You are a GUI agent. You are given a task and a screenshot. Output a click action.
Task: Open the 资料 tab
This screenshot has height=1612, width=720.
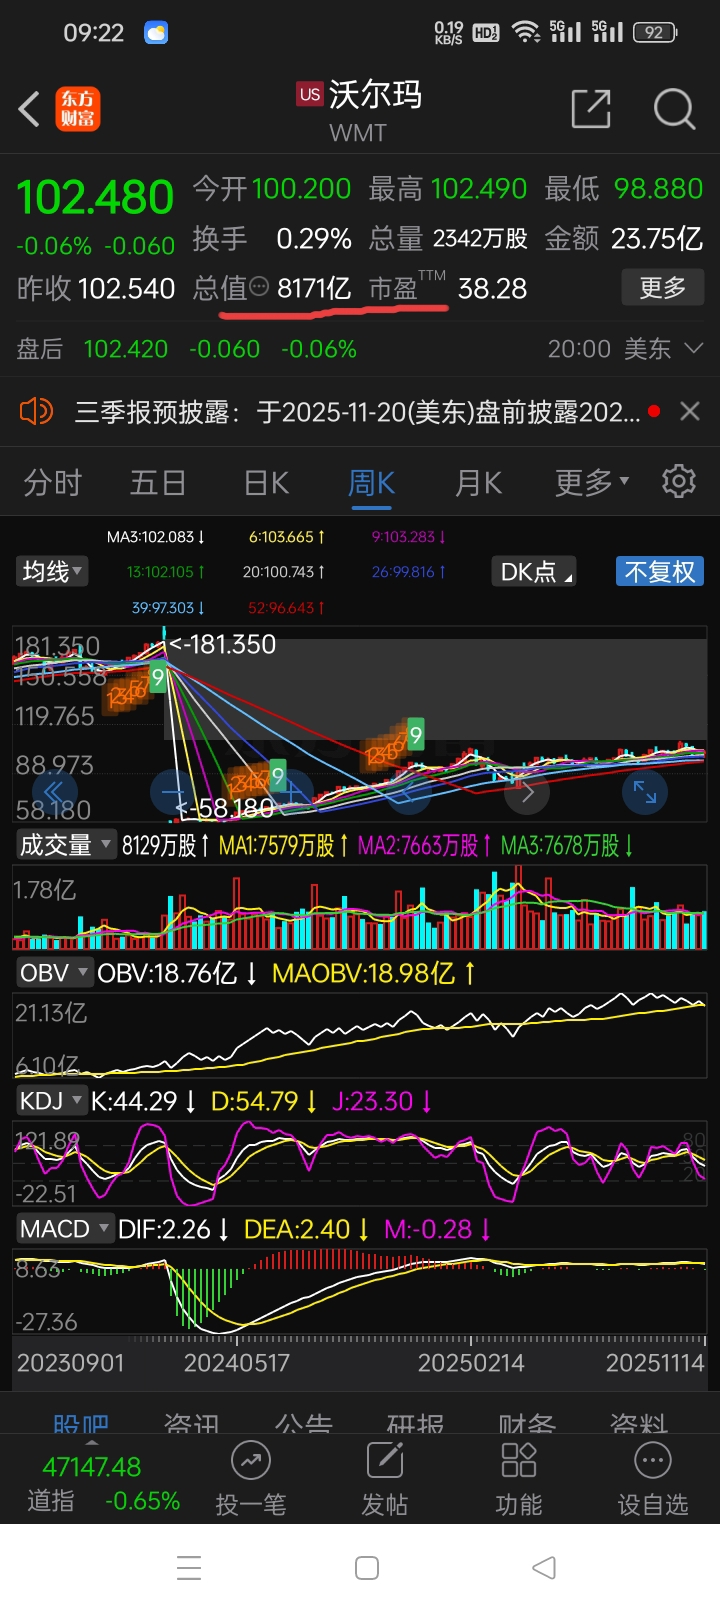[x=638, y=1422]
